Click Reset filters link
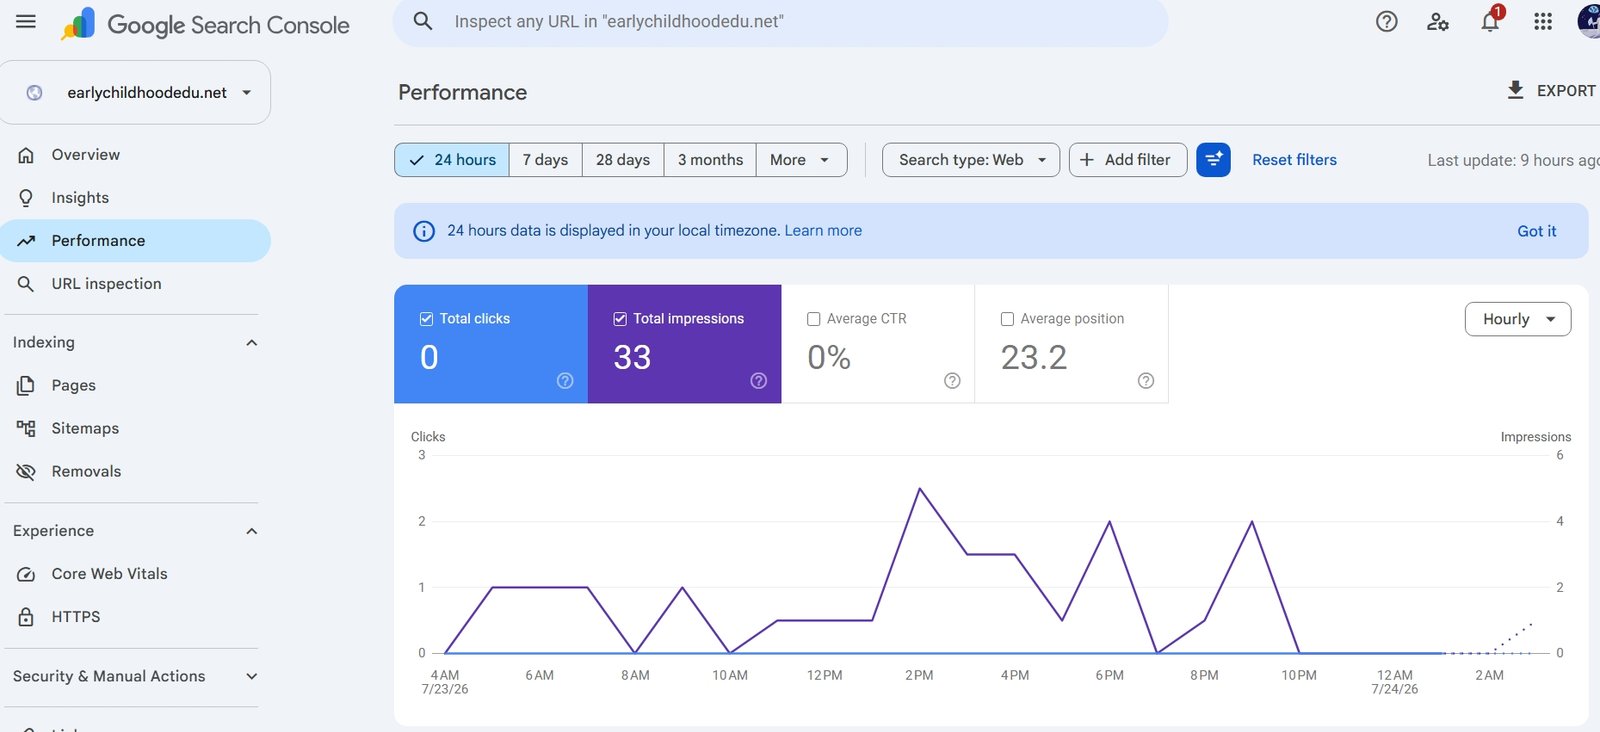 point(1294,160)
